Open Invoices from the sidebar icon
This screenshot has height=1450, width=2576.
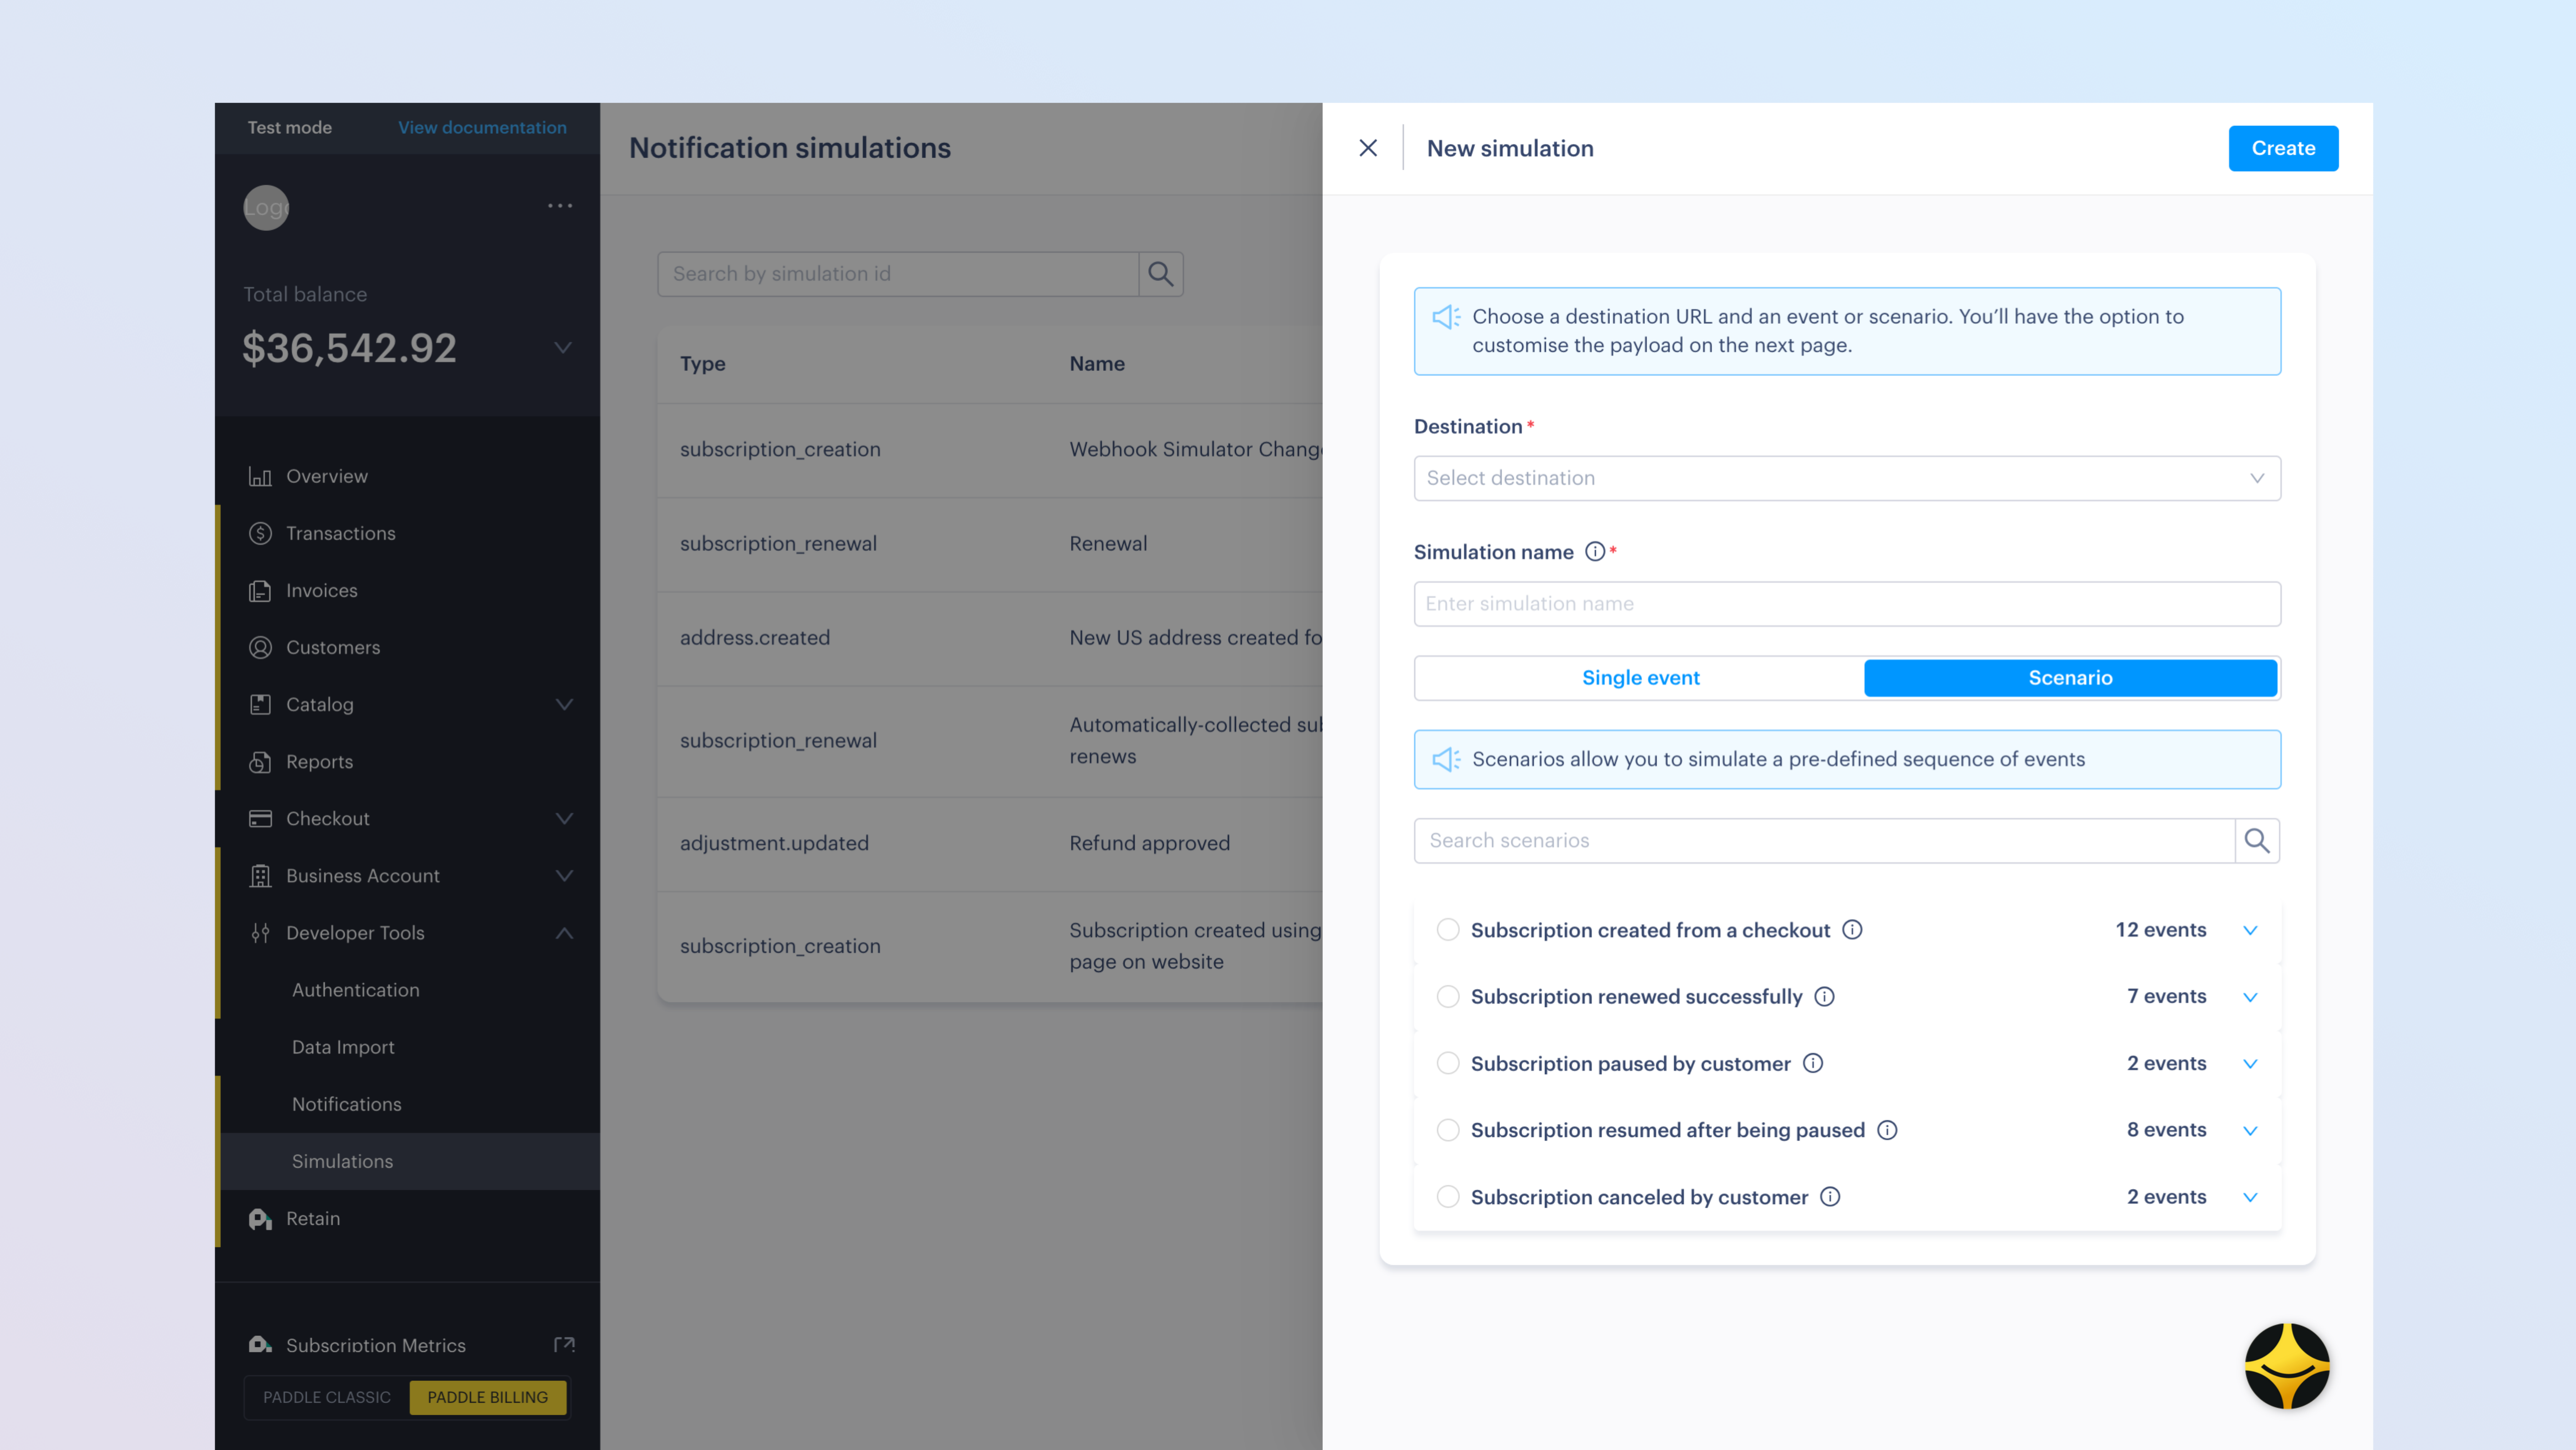260,590
